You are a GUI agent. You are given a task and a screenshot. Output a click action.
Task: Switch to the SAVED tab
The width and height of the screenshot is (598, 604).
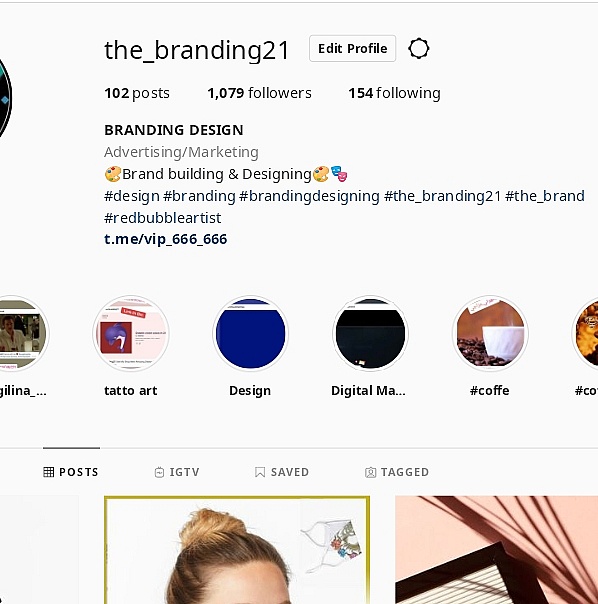(282, 472)
